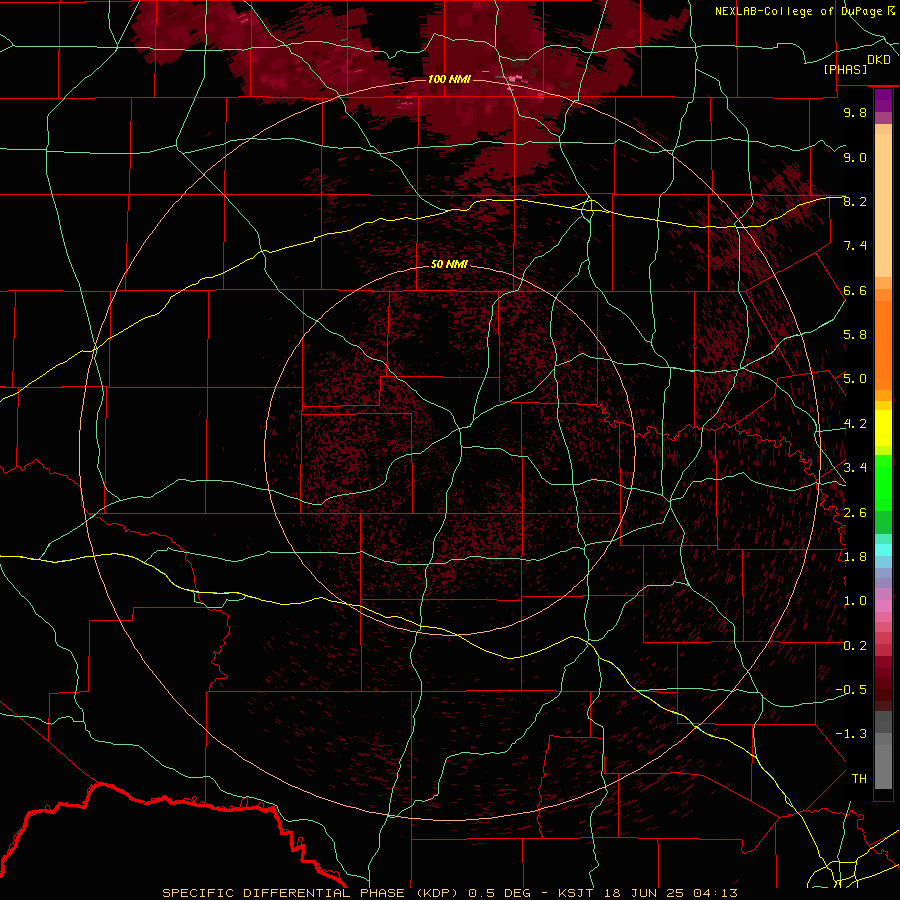Viewport: 900px width, 900px height.
Task: Click the DKD product label
Action: pyautogui.click(x=879, y=60)
